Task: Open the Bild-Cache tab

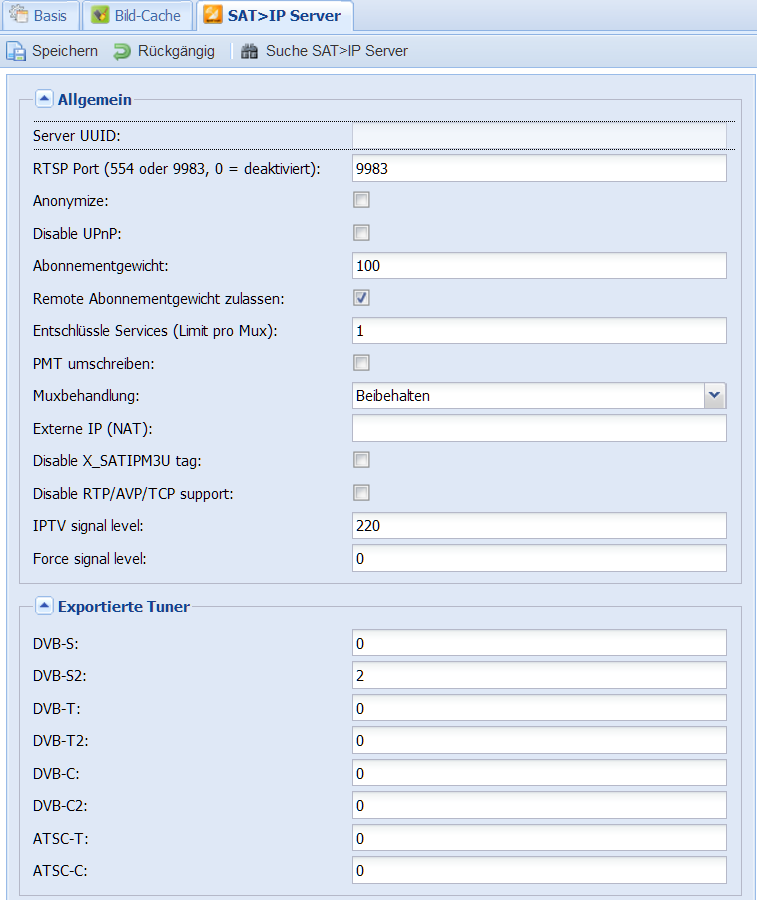Action: [x=137, y=15]
